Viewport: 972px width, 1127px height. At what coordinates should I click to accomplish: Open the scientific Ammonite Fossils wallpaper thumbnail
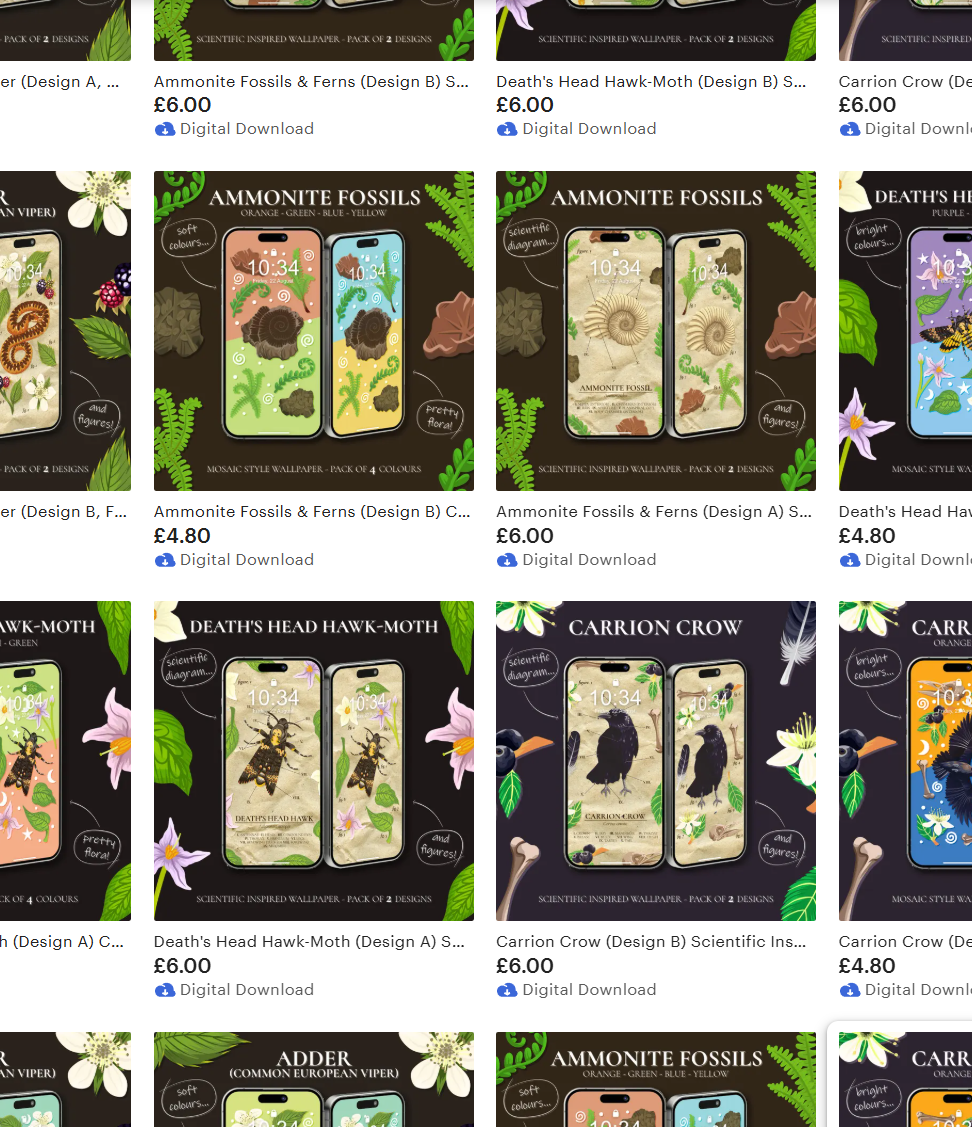pos(656,331)
